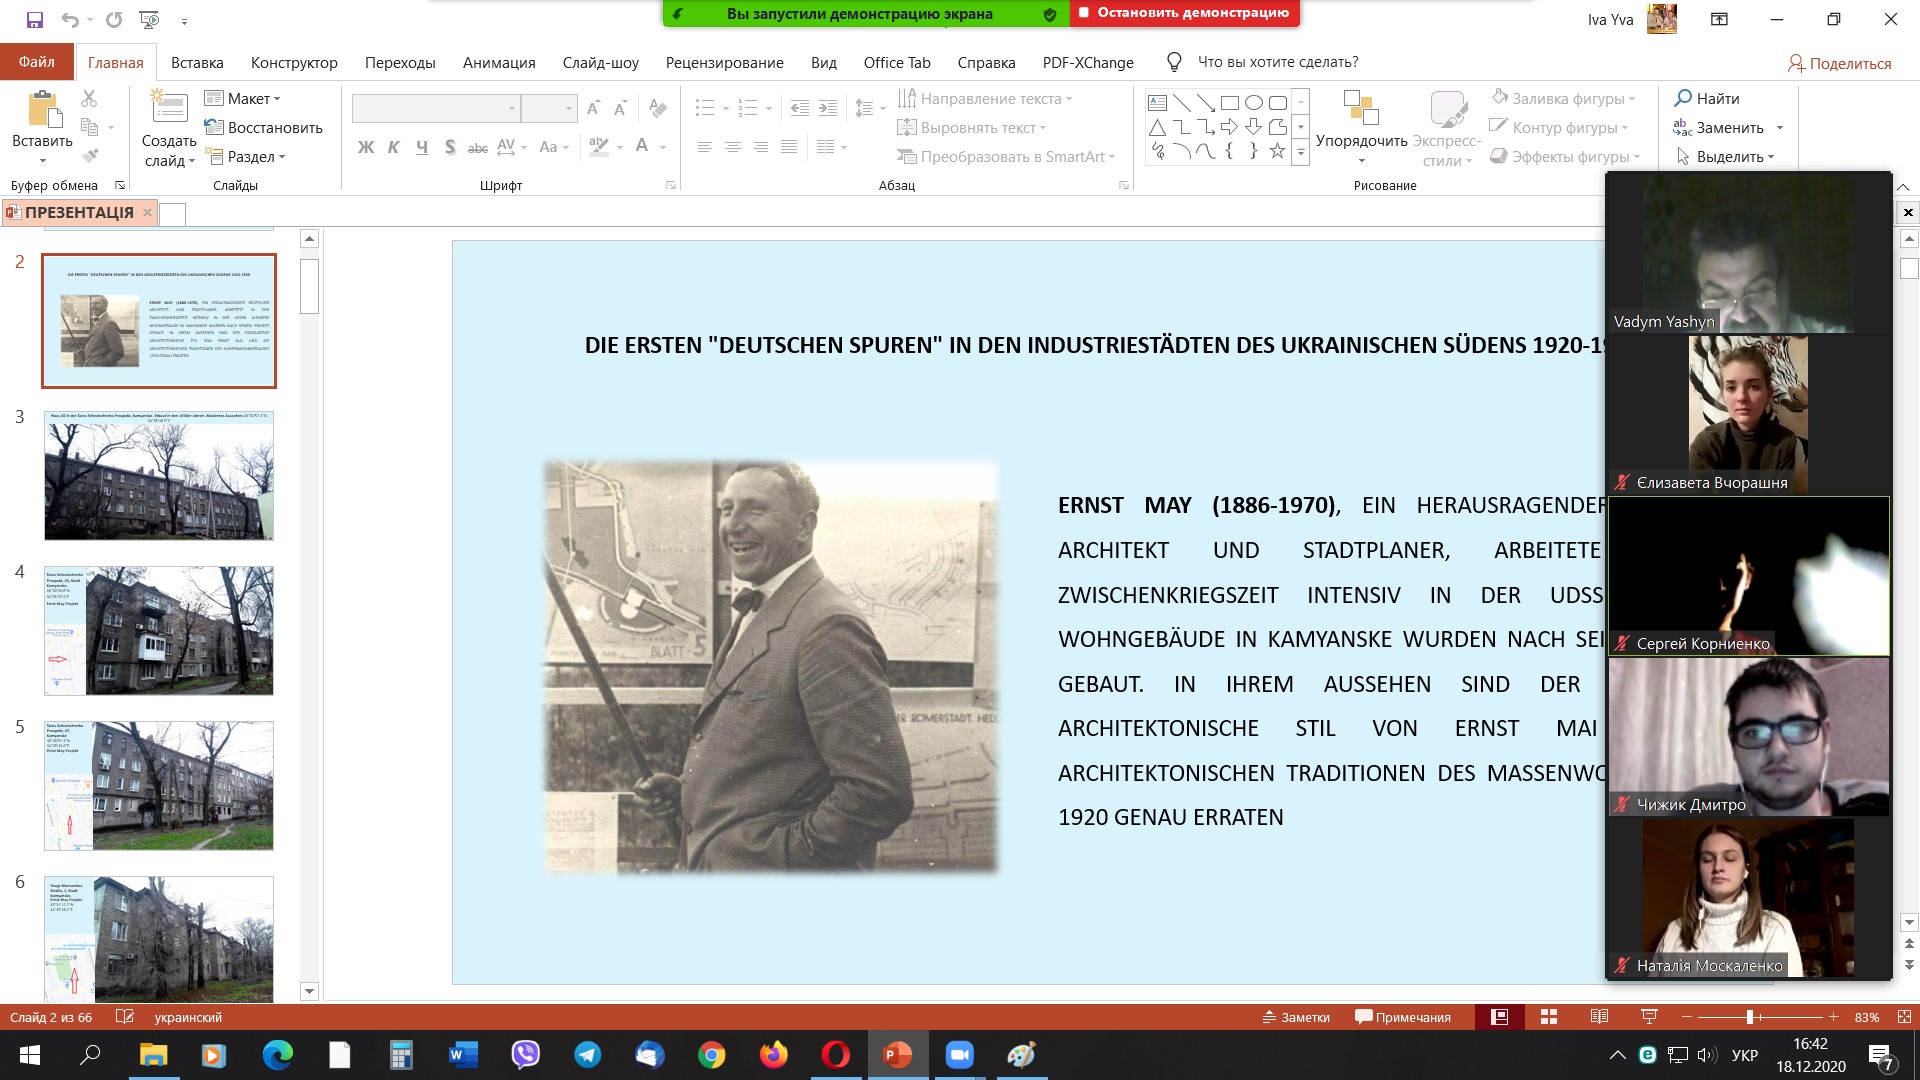Click Остановить демонстрацию button
The image size is (1920, 1080).
click(x=1185, y=13)
